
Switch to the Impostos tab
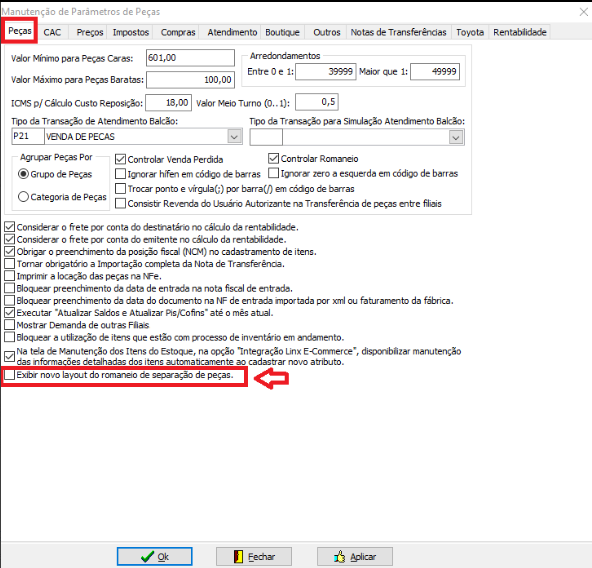(131, 32)
